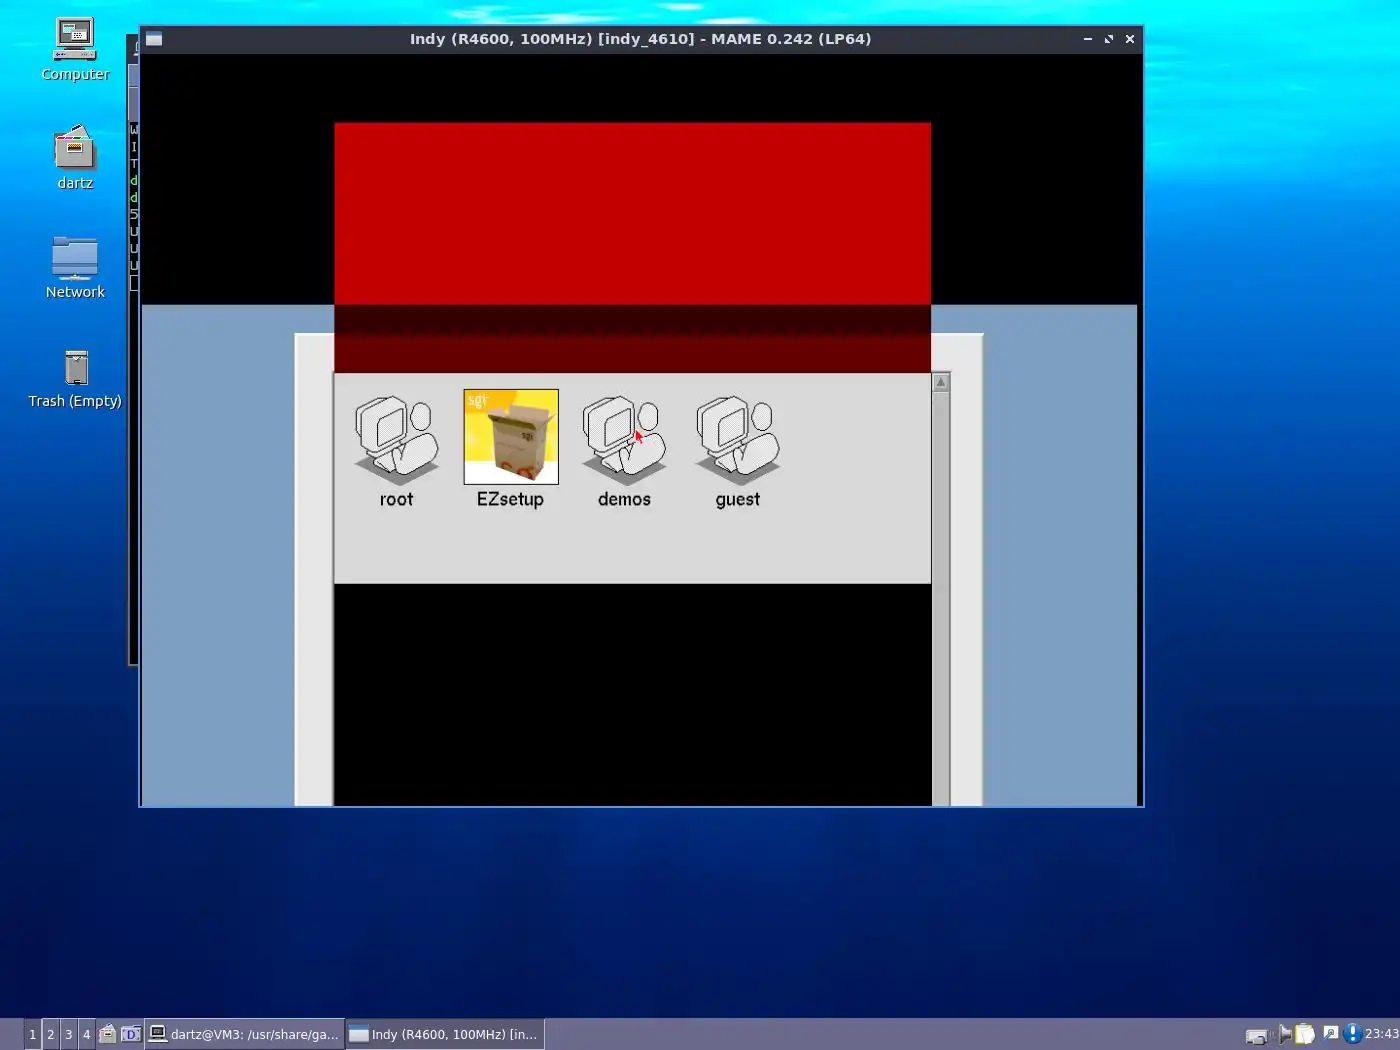Image resolution: width=1400 pixels, height=1050 pixels.
Task: Select the demos user login icon
Action: (624, 441)
